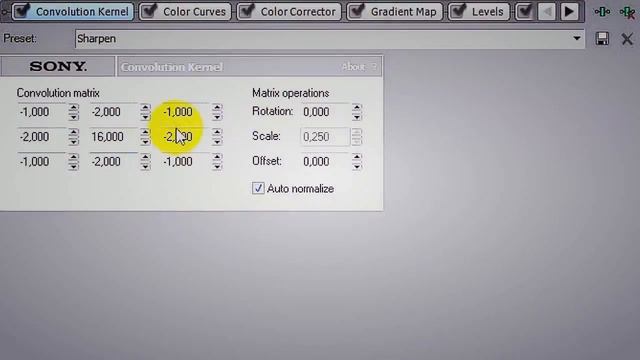640x360 pixels.
Task: Decrease the Offset value
Action: coord(357,166)
